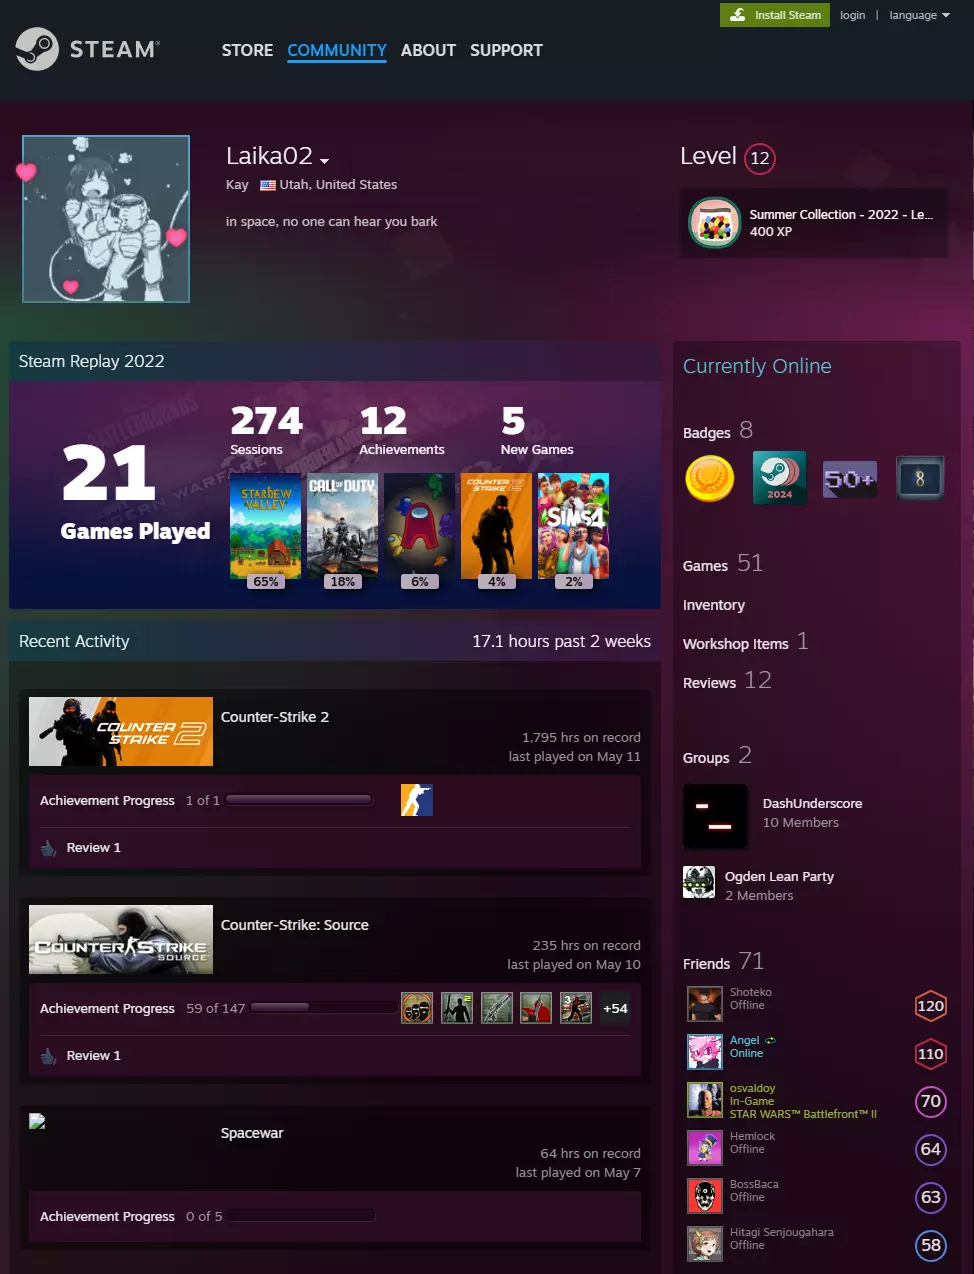Click the DashUnderscore group avatar
Screen dimensions: 974x1274
[x=715, y=816]
